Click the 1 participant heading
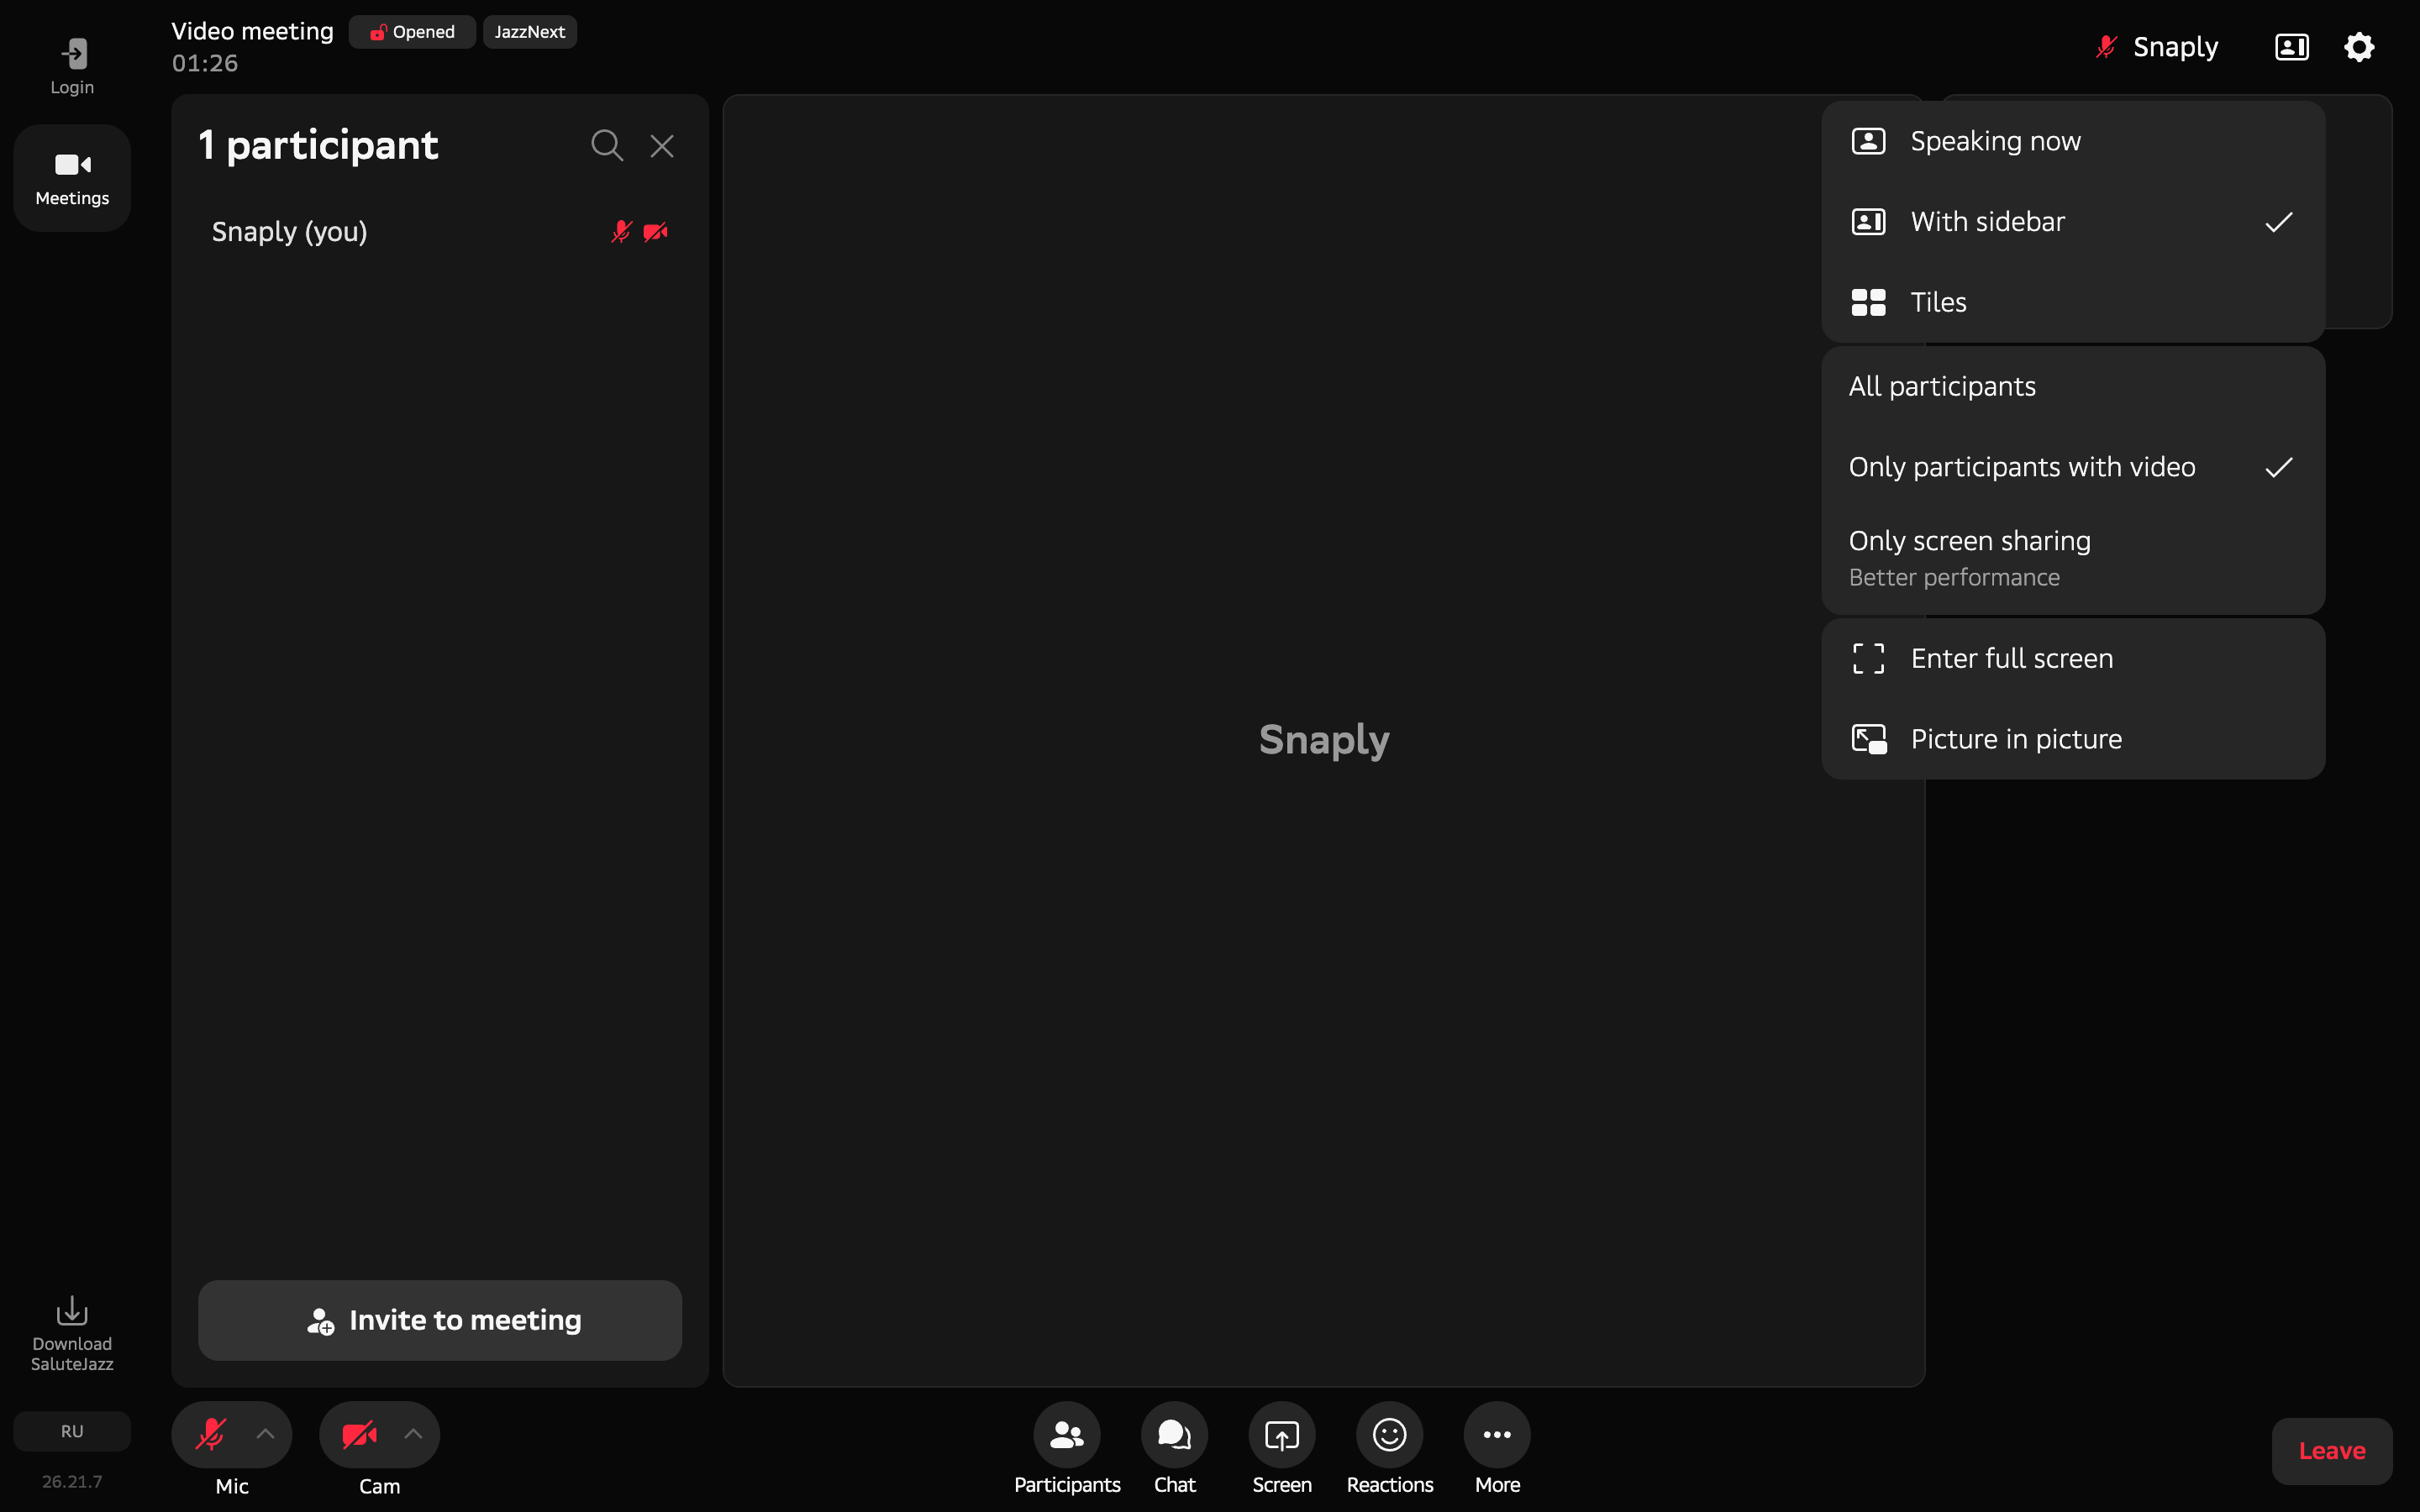This screenshot has height=1512, width=2420. click(318, 146)
